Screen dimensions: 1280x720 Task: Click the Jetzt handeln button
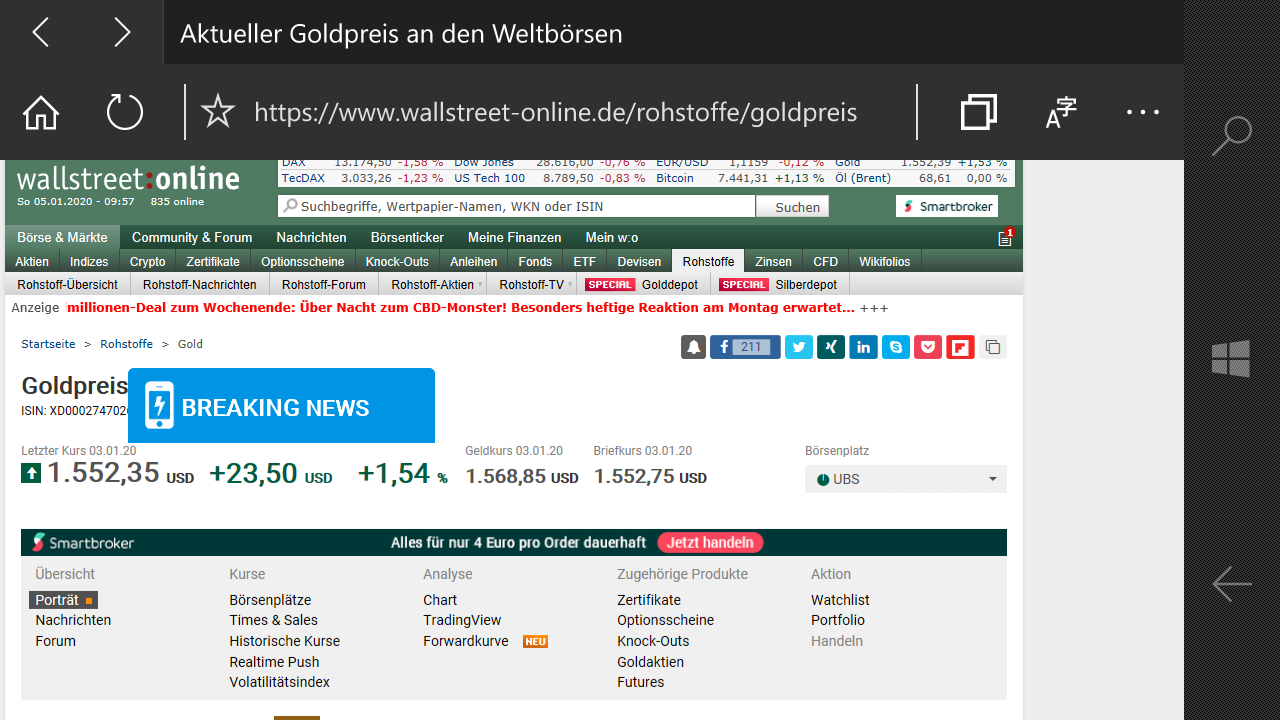point(710,542)
